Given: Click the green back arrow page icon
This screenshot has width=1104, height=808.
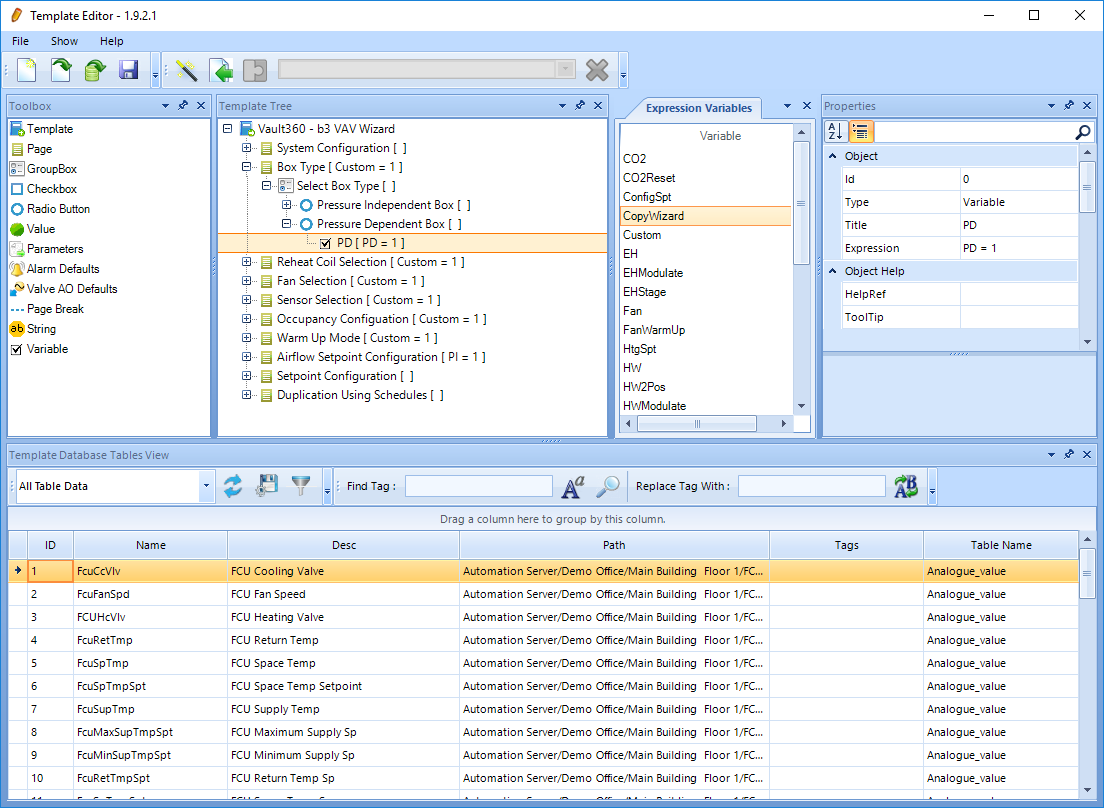Looking at the screenshot, I should (x=222, y=70).
